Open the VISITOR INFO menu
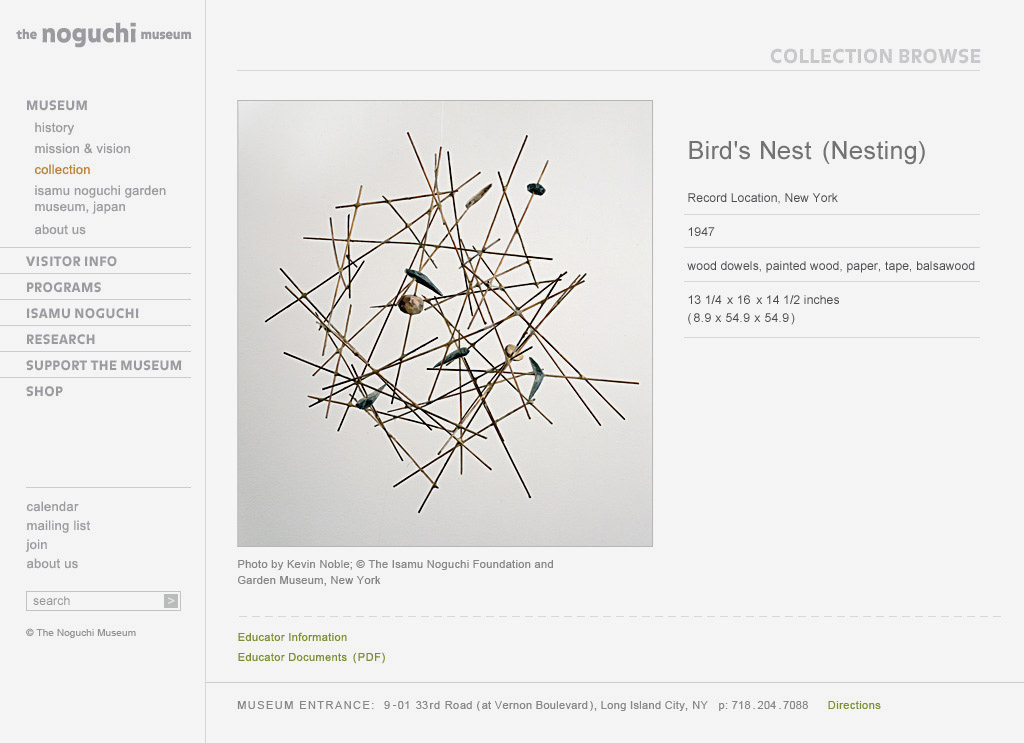Viewport: 1024px width, 743px height. click(x=71, y=261)
